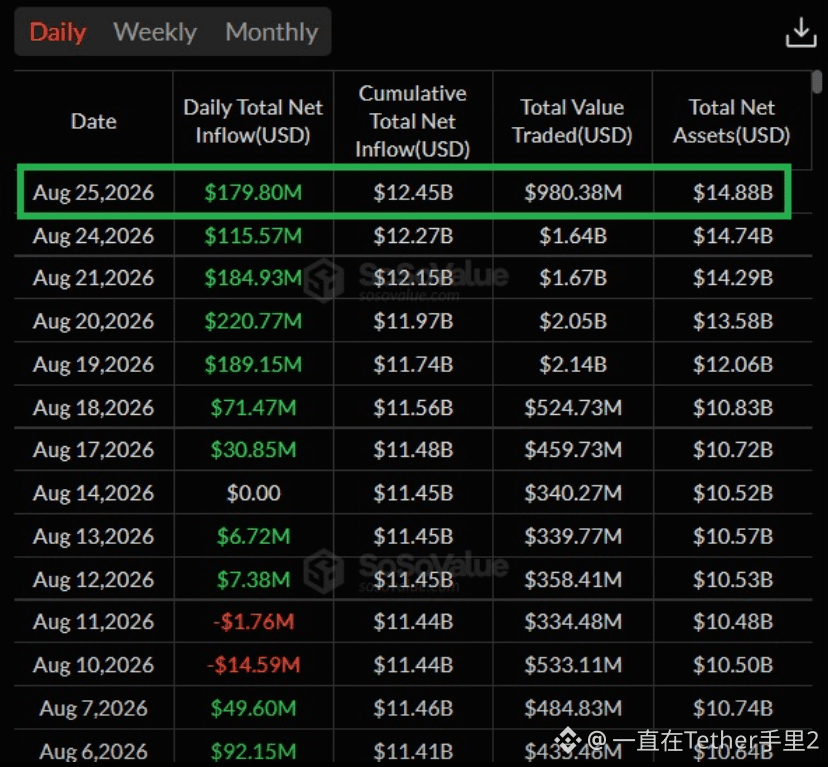Select the $12.27B cumulative inflow value
Screen dimensions: 828x767
click(x=413, y=236)
